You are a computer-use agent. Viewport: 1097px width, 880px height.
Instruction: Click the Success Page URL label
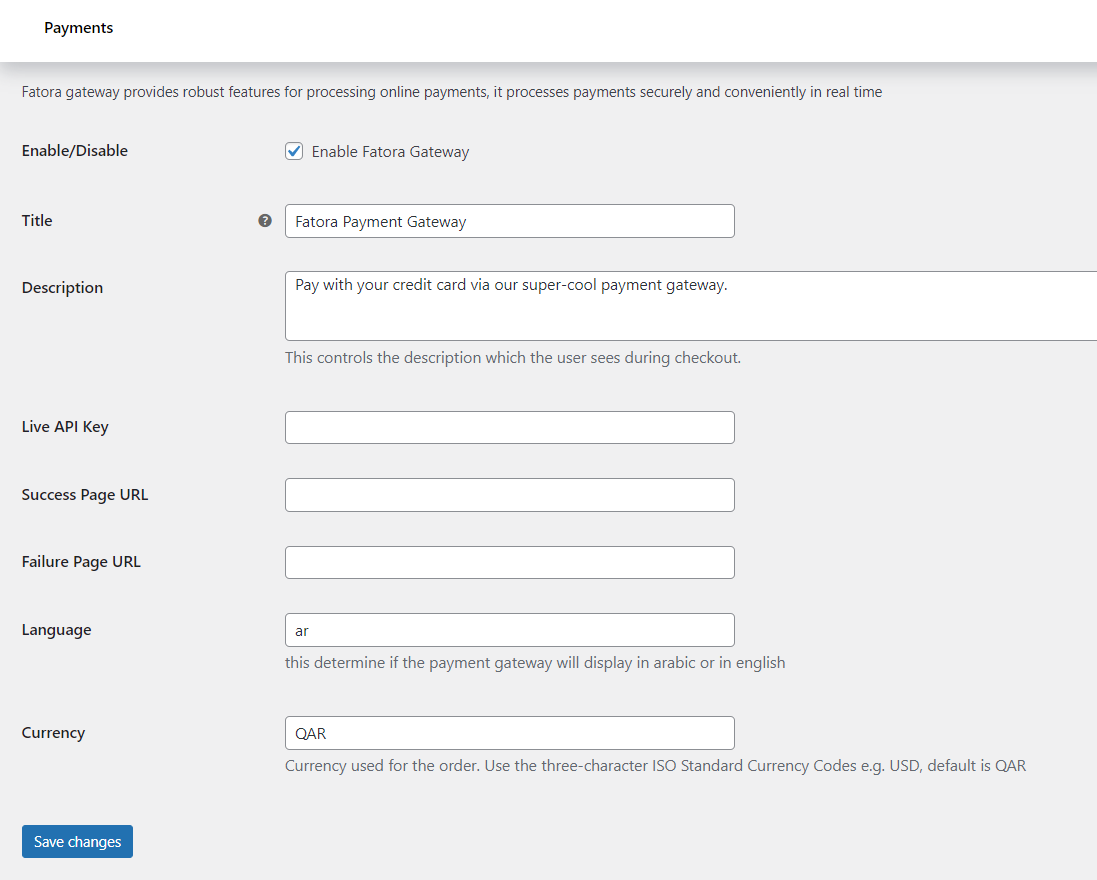(85, 495)
